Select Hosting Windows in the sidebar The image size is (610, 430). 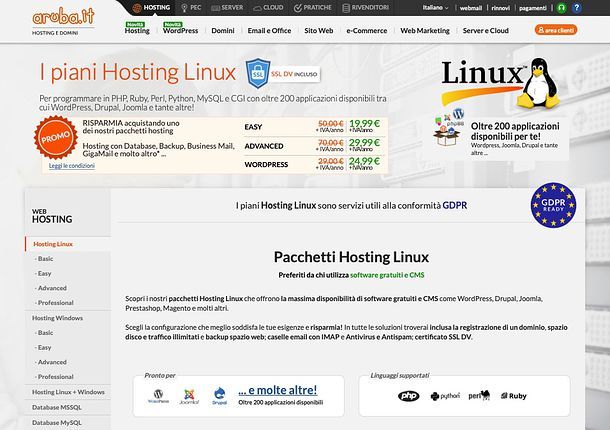[x=58, y=318]
